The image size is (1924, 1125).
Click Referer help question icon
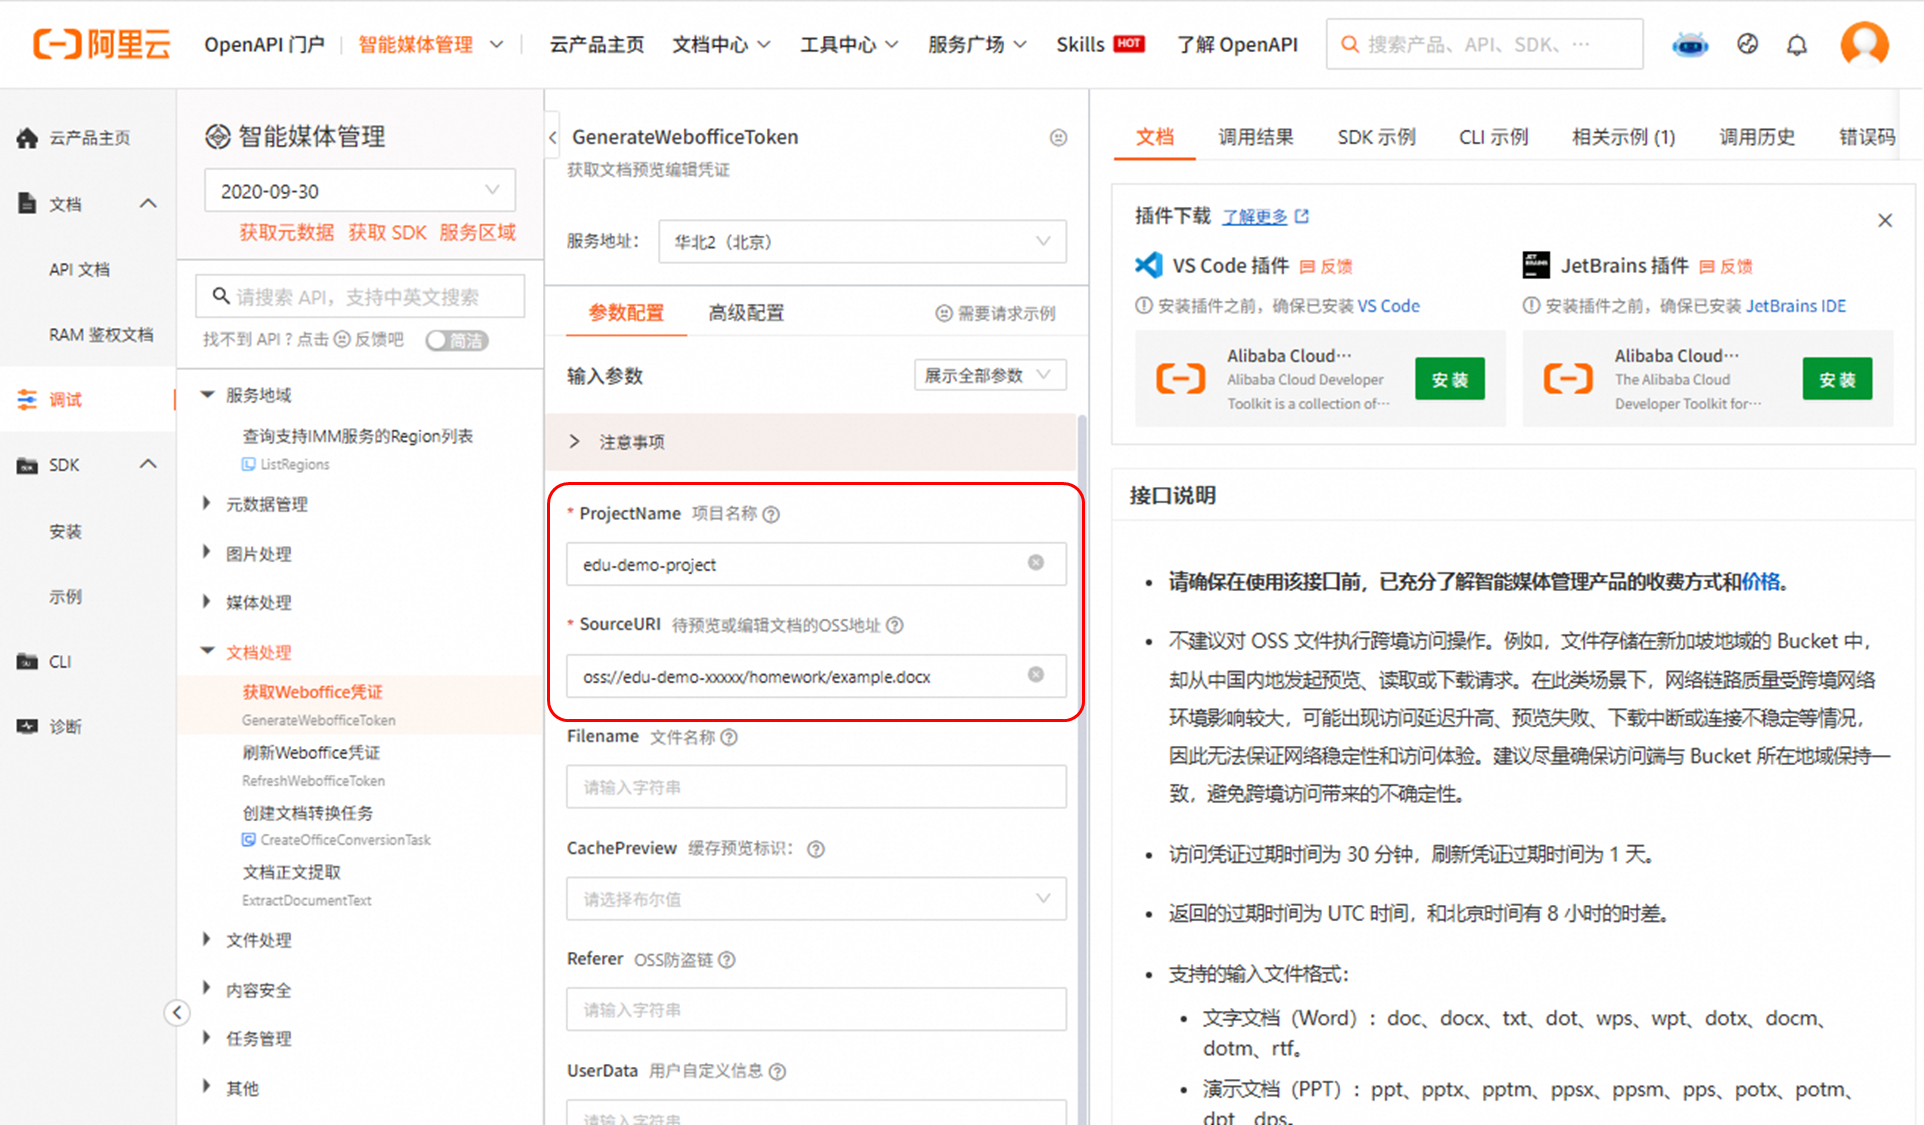(x=727, y=960)
